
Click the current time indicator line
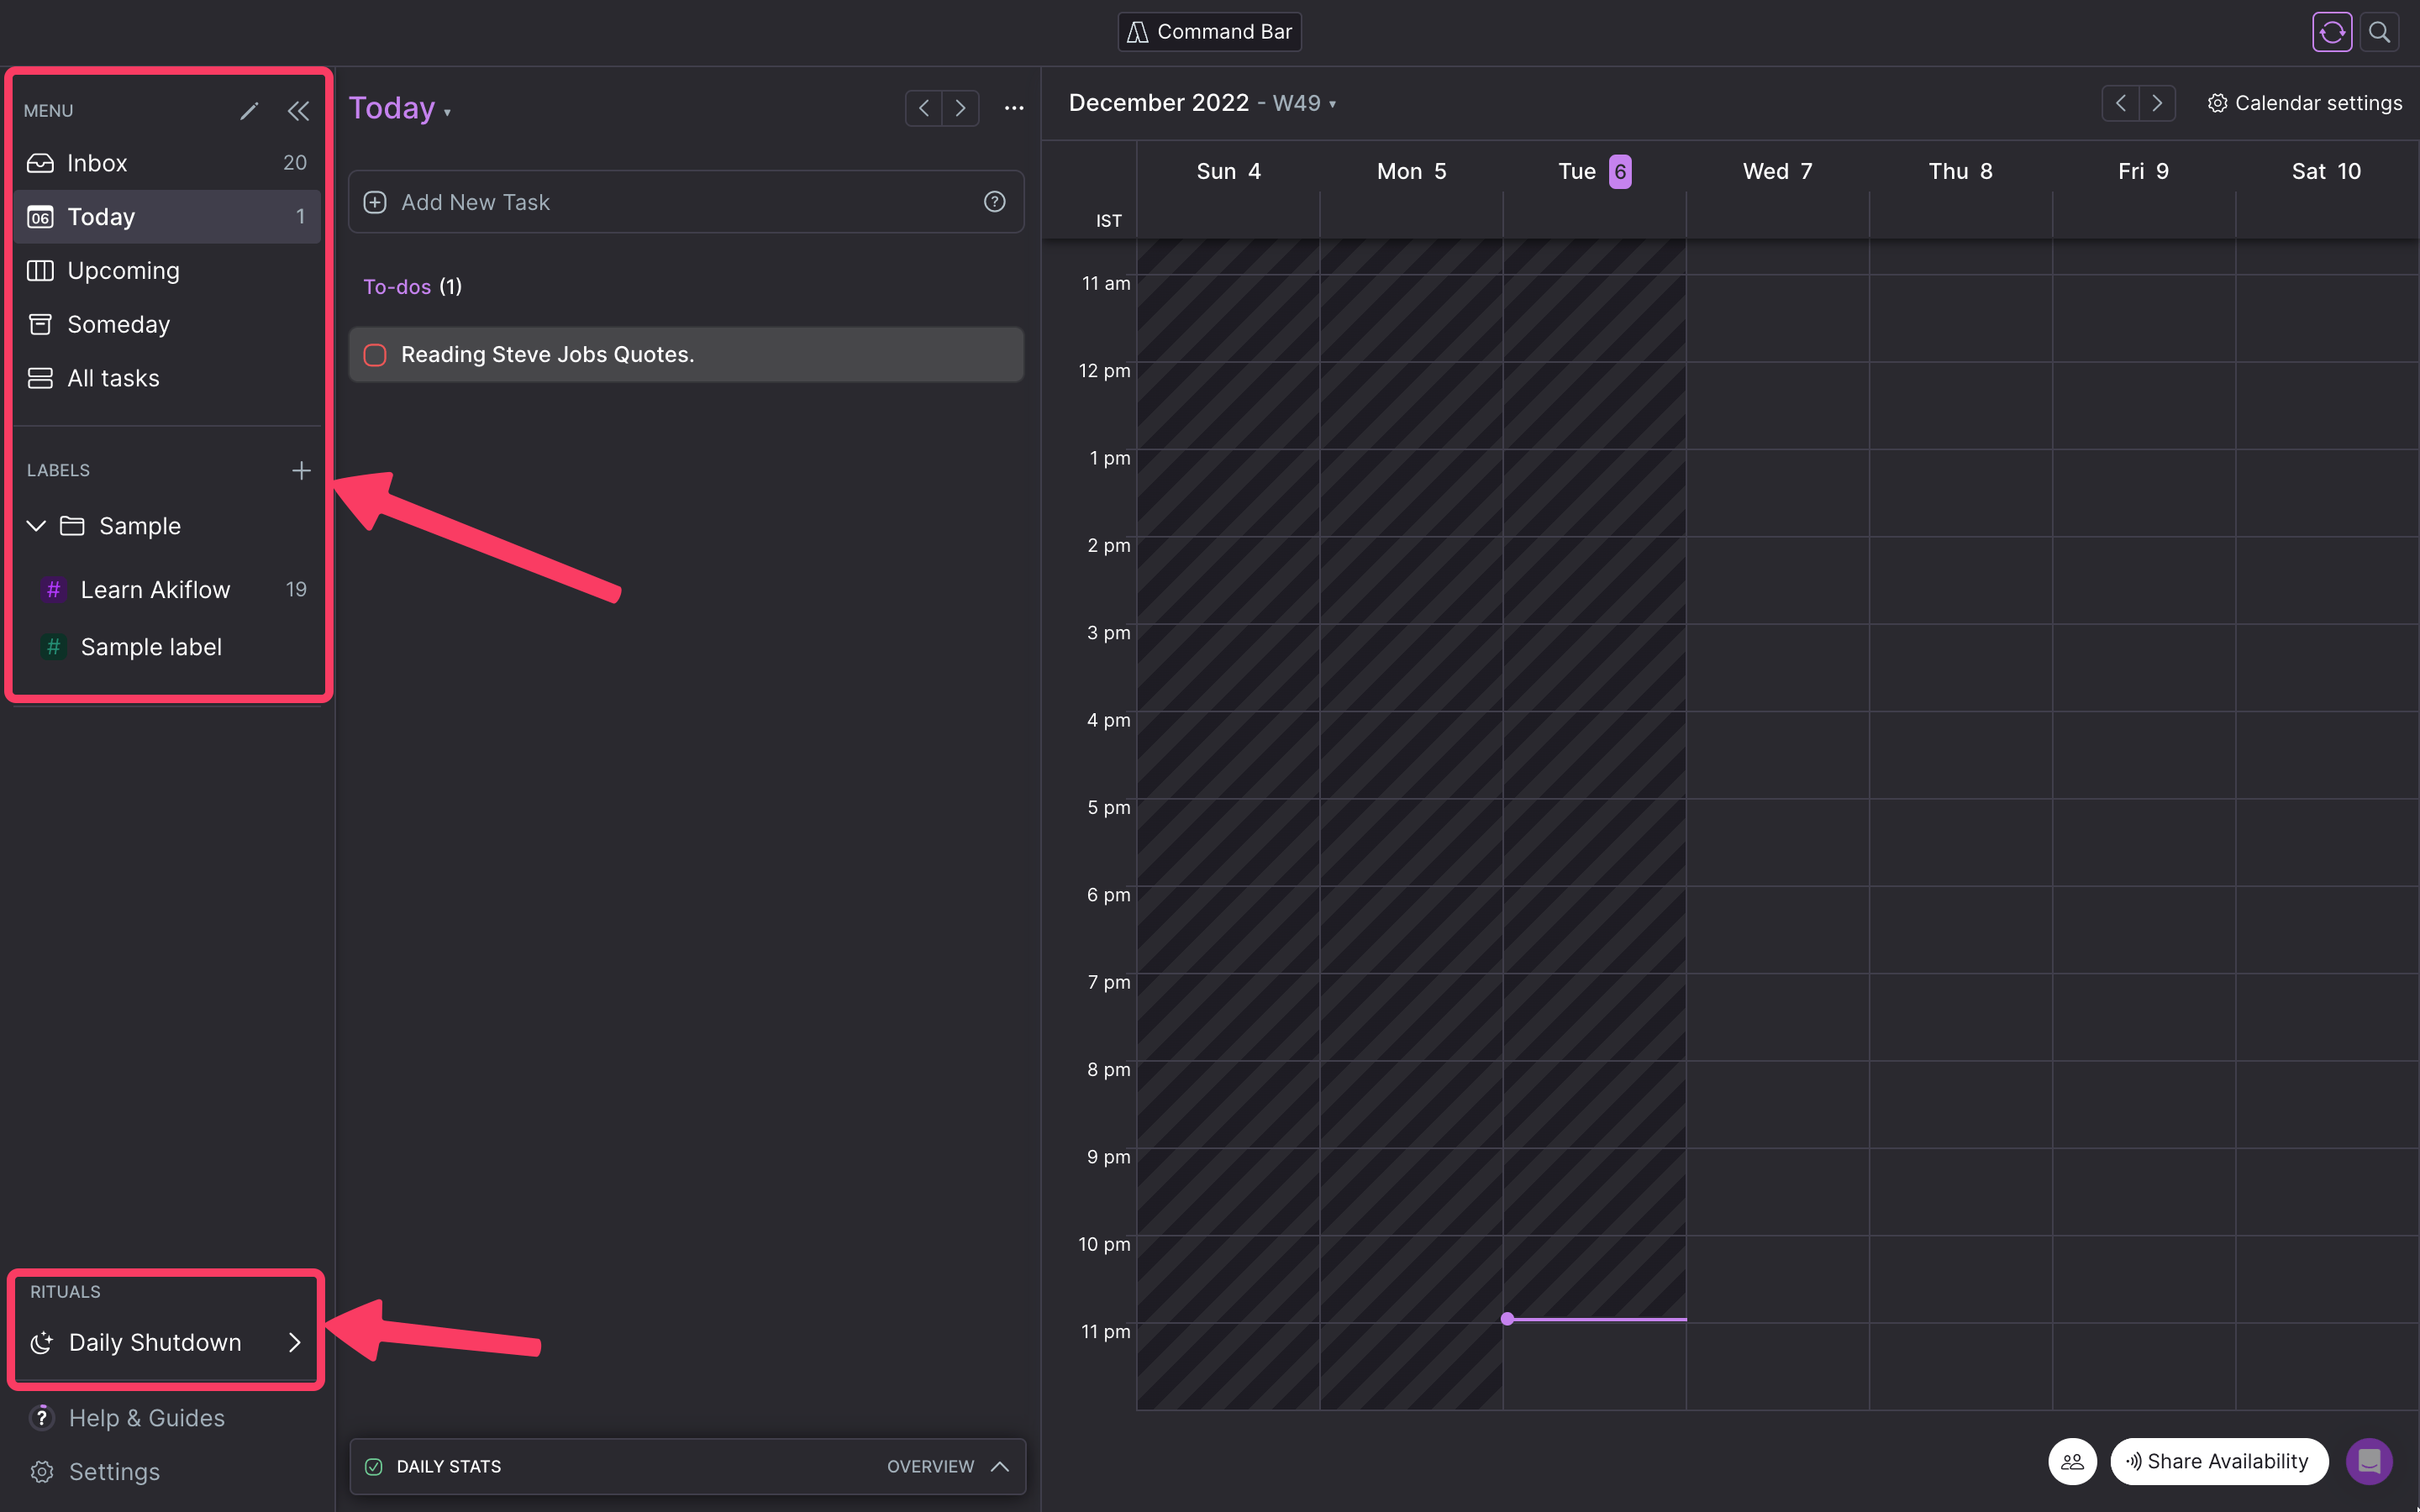(x=1596, y=1319)
